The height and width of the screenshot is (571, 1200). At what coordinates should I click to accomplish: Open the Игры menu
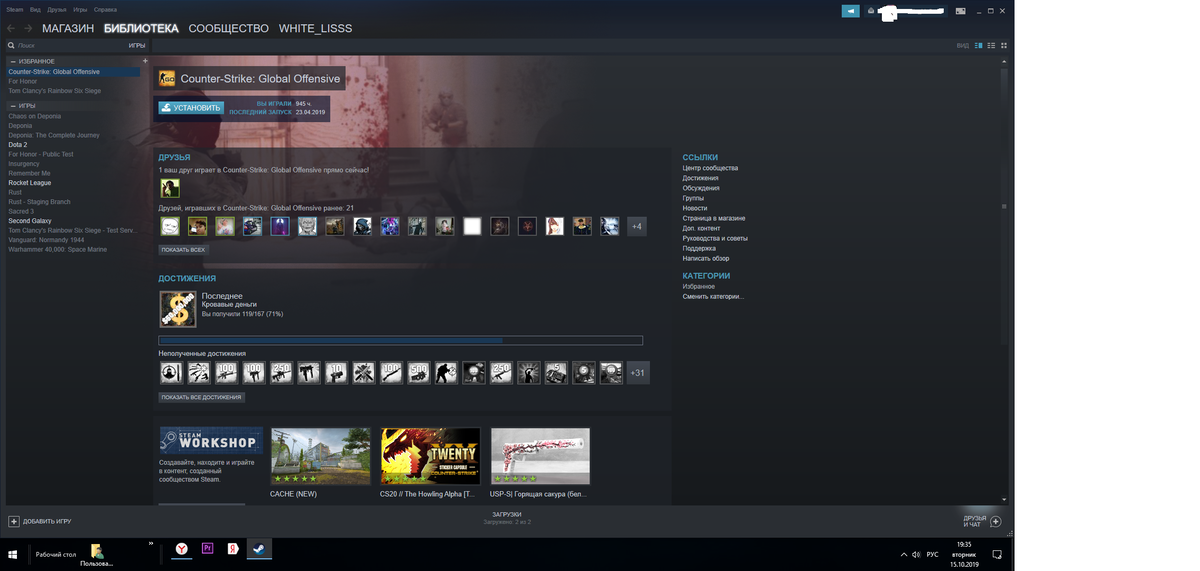tap(80, 9)
